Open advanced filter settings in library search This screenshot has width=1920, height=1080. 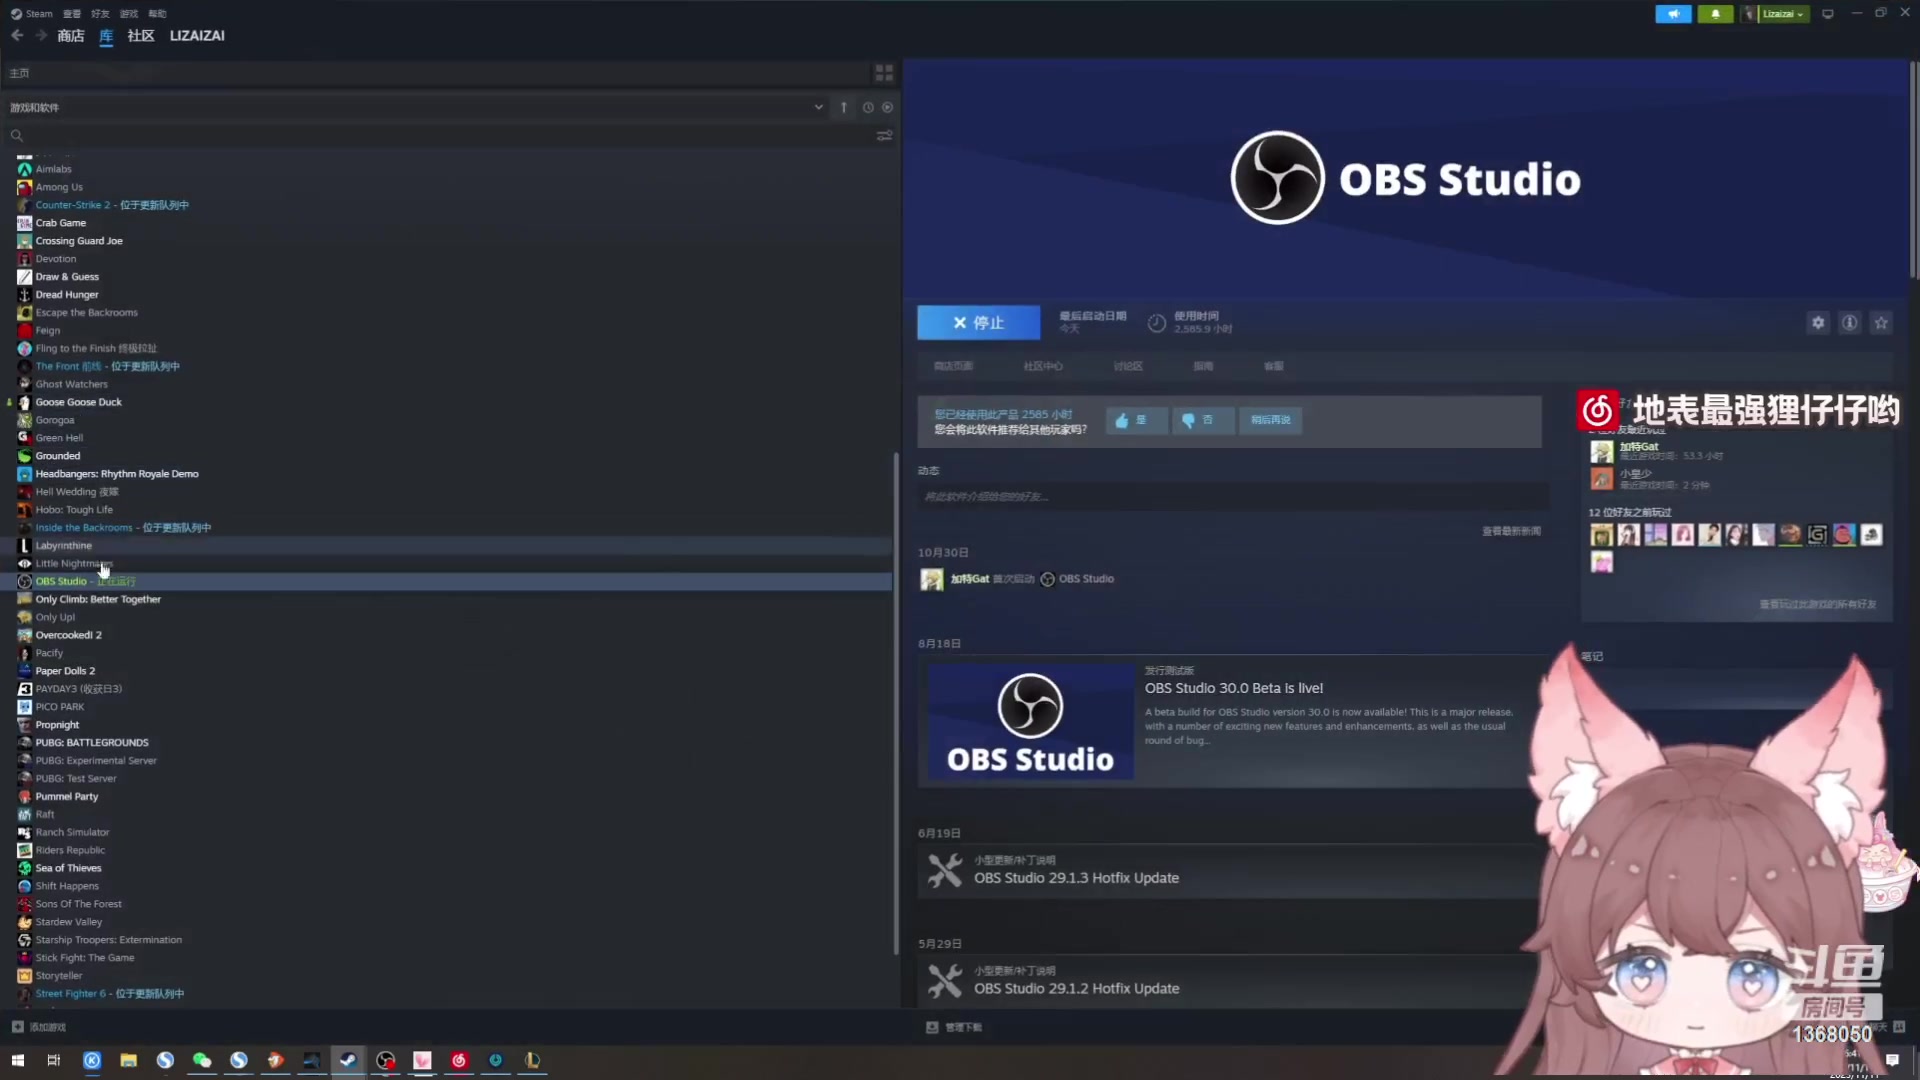pos(884,135)
